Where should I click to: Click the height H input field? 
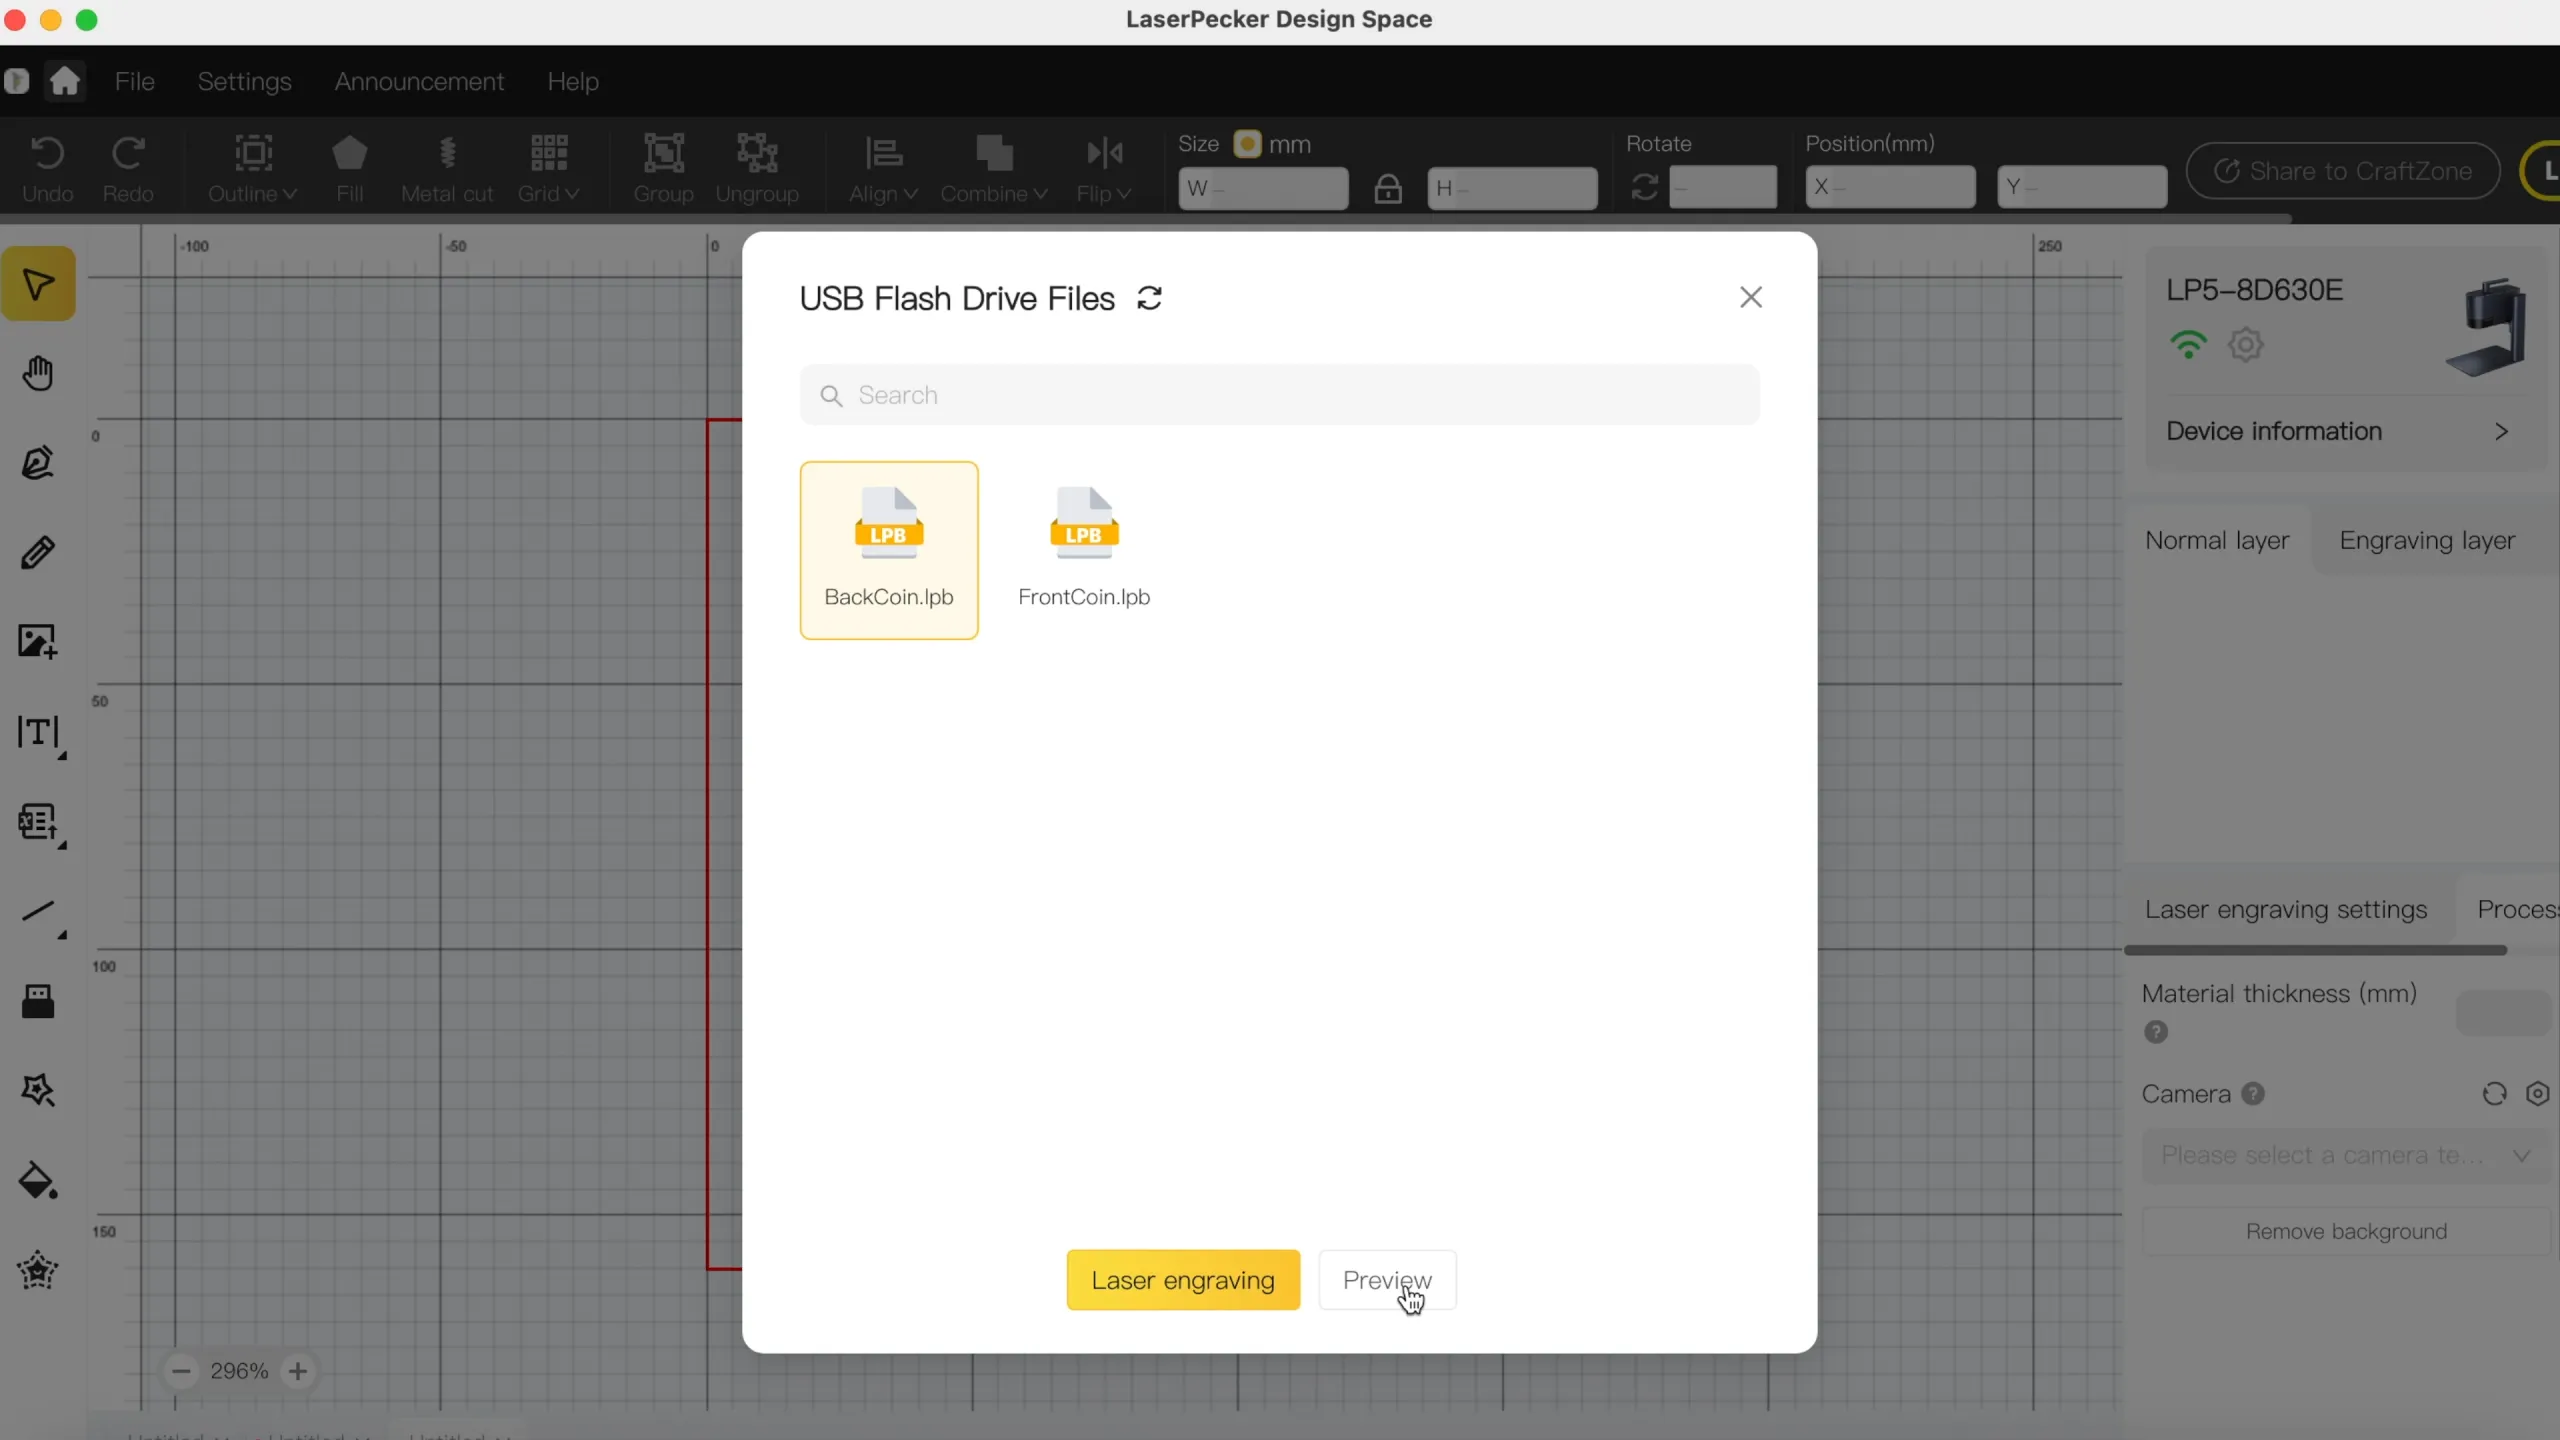click(1512, 188)
